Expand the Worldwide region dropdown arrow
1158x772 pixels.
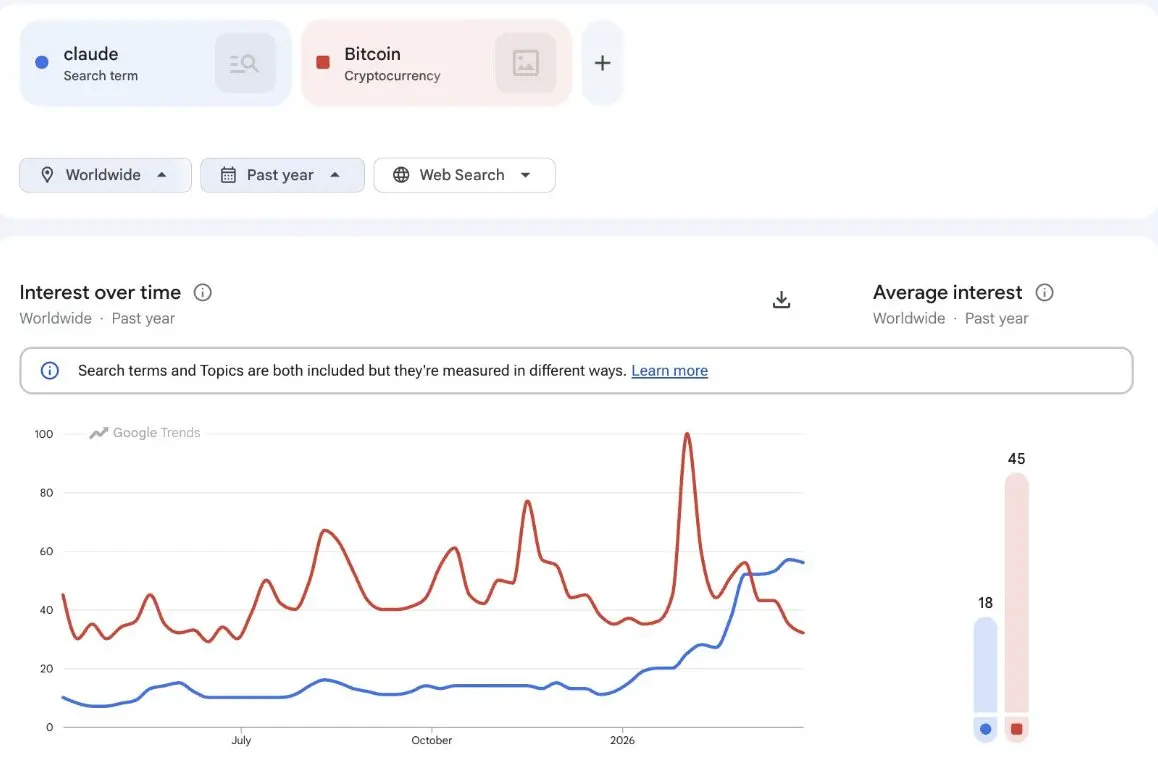coord(162,175)
